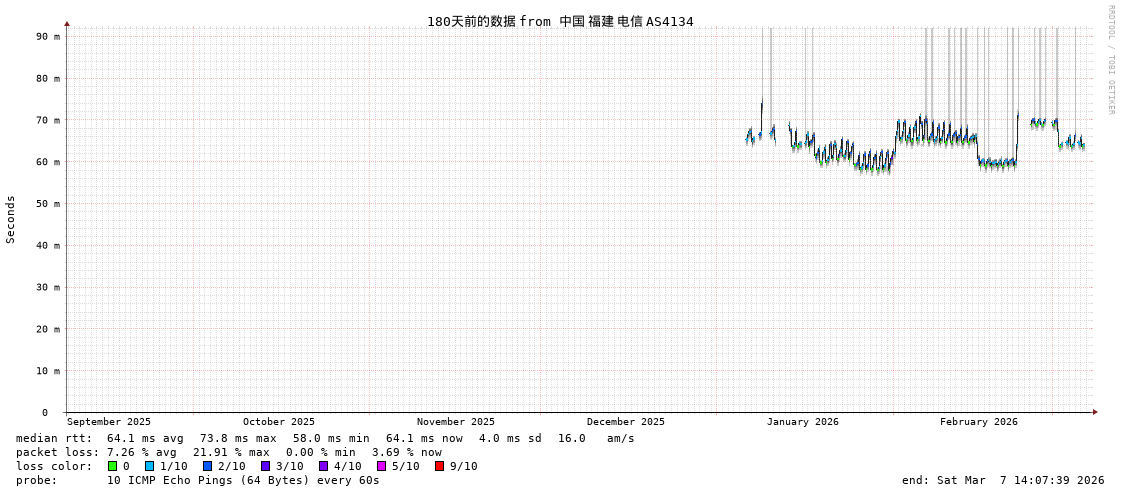Click the February 2026 x-axis label
Screen dimensions: 1121x494
pyautogui.click(x=978, y=422)
